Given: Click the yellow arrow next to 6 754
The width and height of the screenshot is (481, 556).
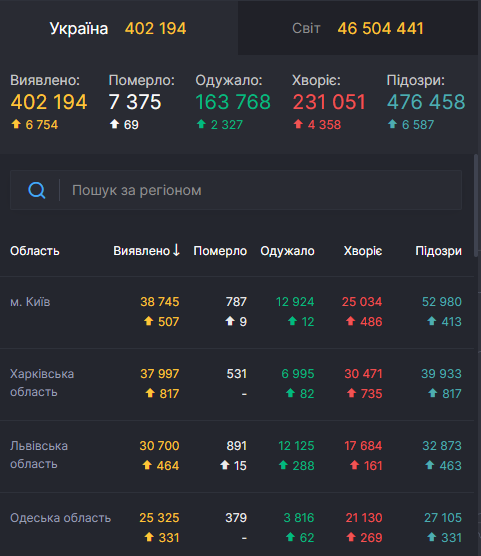Looking at the screenshot, I should pos(16,124).
